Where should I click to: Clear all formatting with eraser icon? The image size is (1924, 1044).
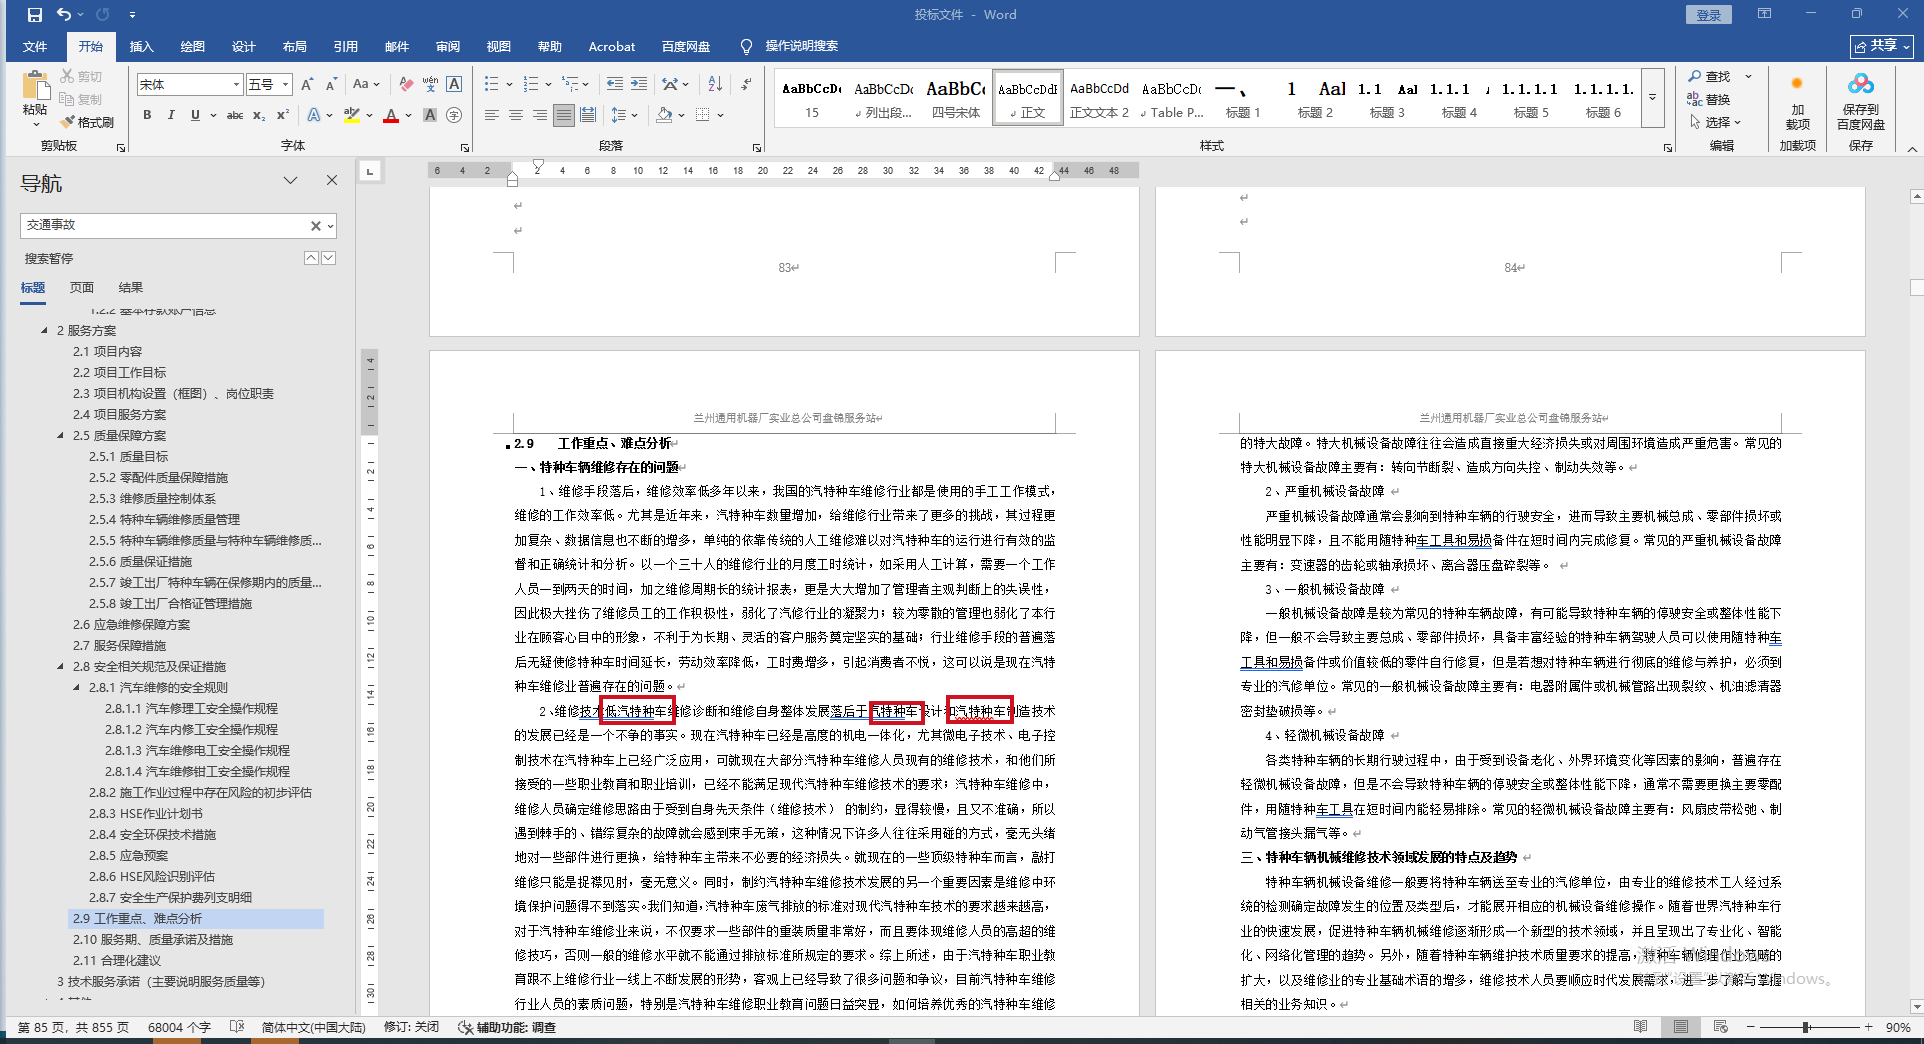coord(405,85)
